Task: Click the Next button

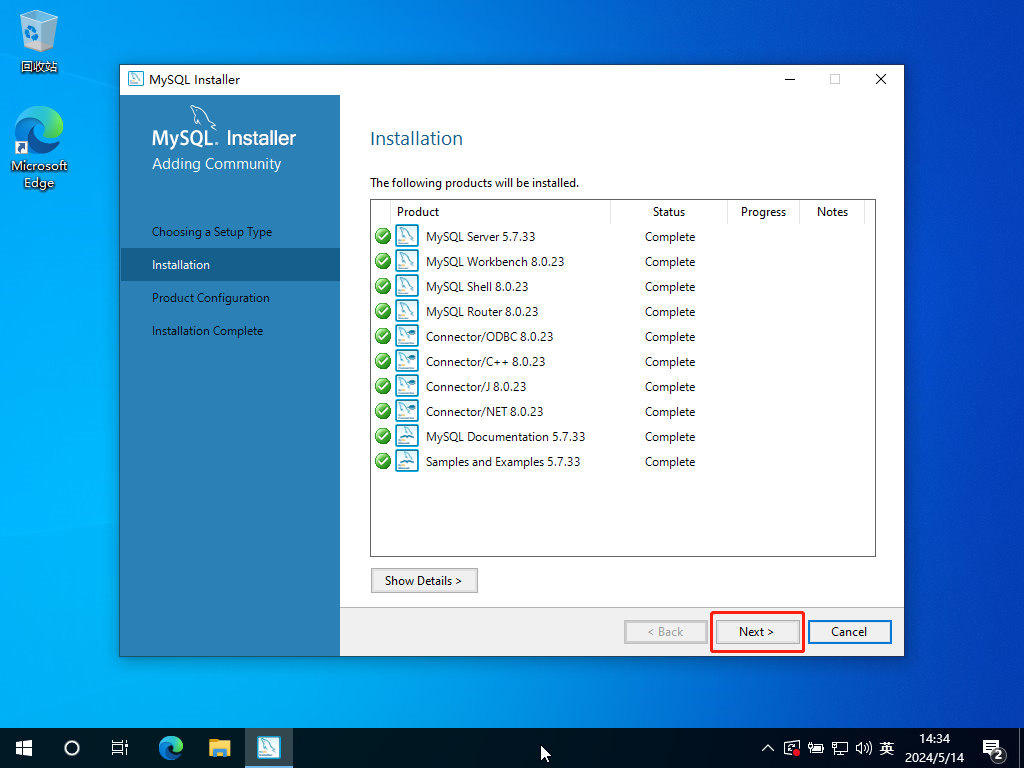Action: [756, 632]
